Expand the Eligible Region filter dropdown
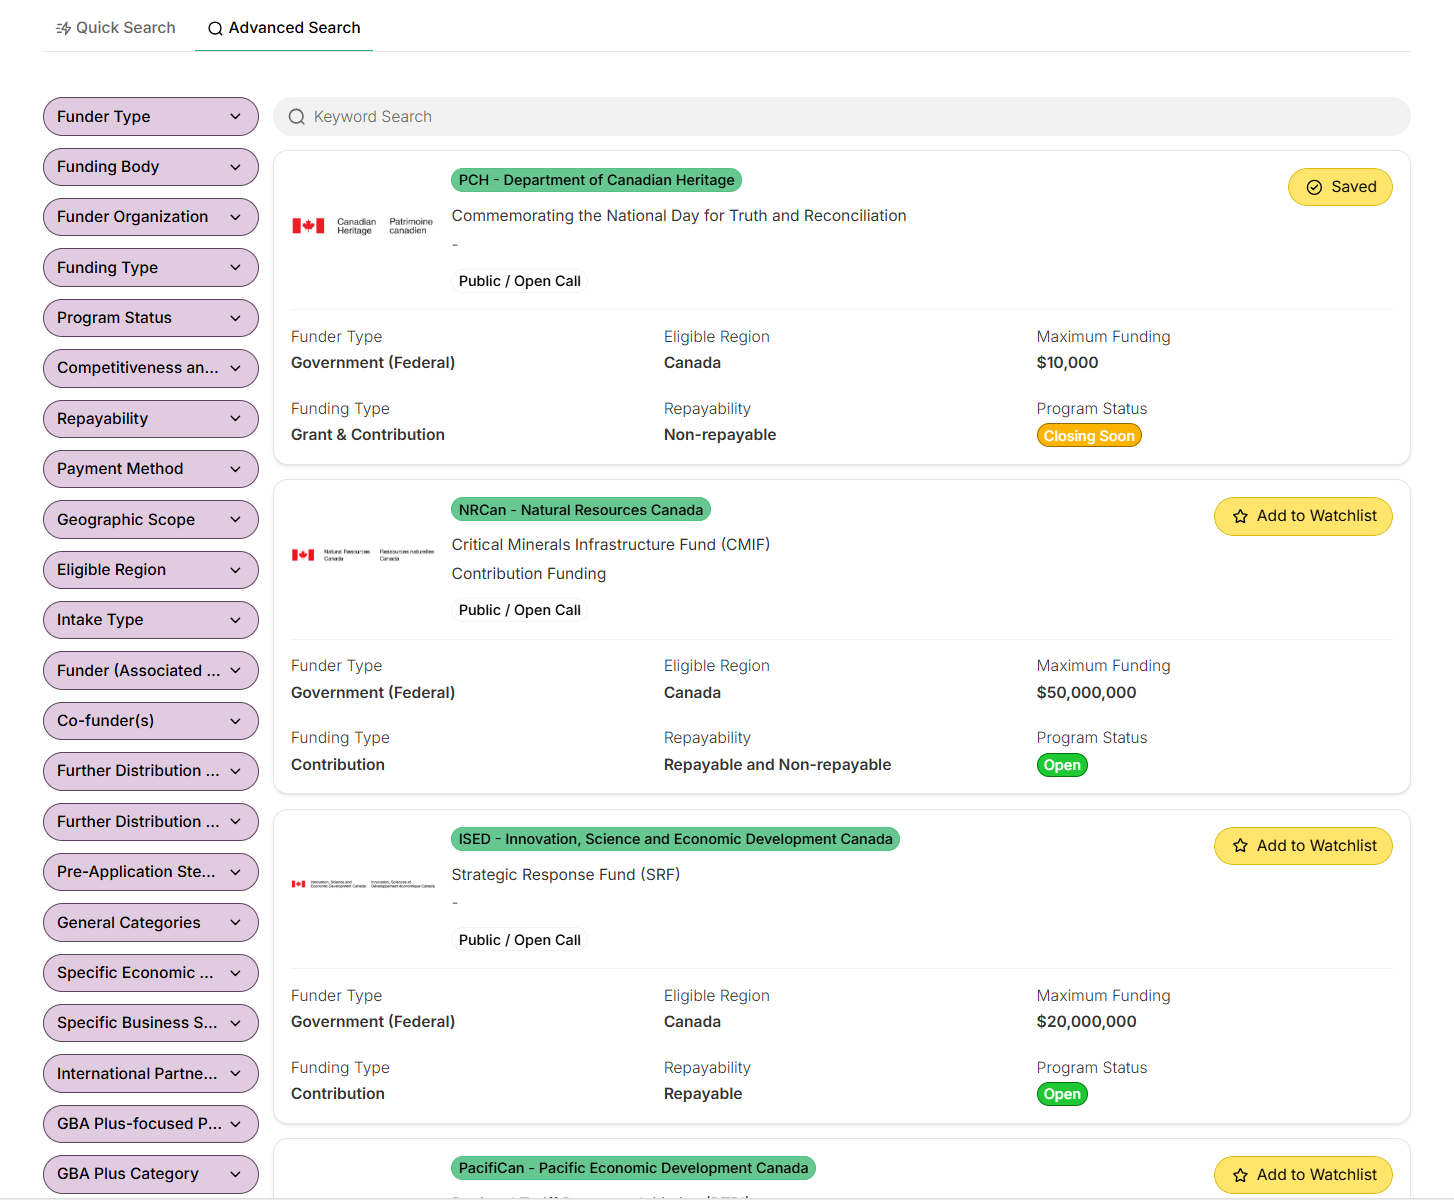The image size is (1454, 1200). click(151, 570)
